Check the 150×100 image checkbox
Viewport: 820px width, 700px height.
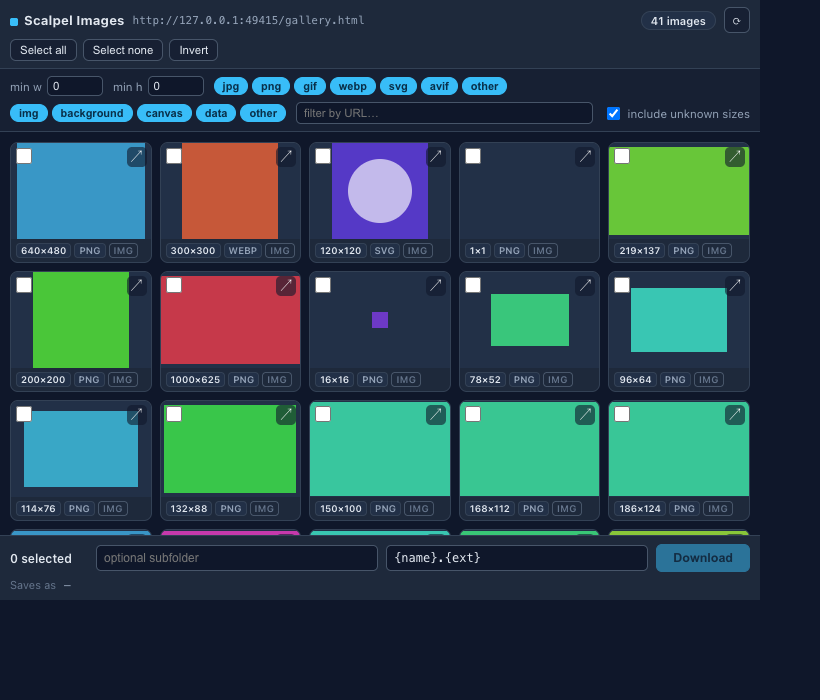[323, 414]
